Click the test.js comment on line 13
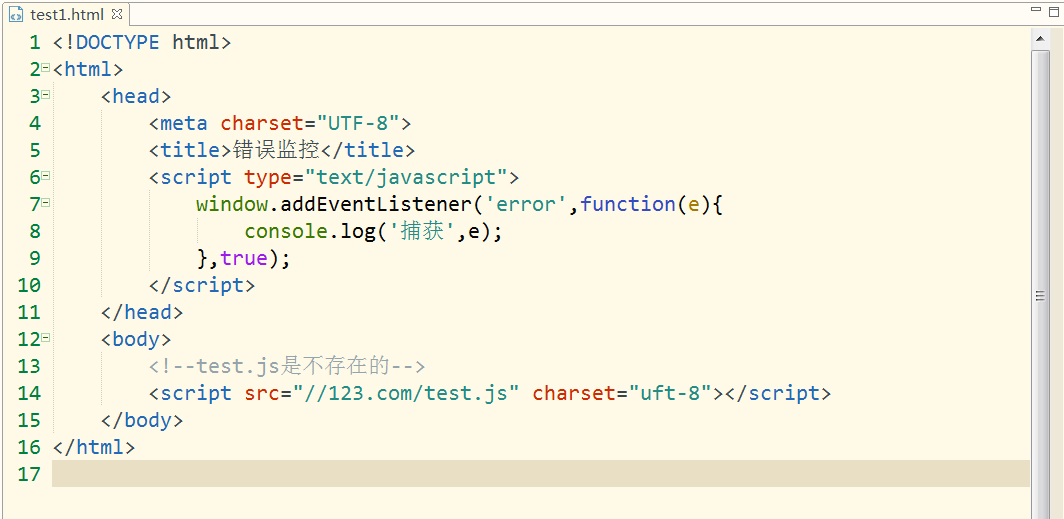 pos(287,366)
